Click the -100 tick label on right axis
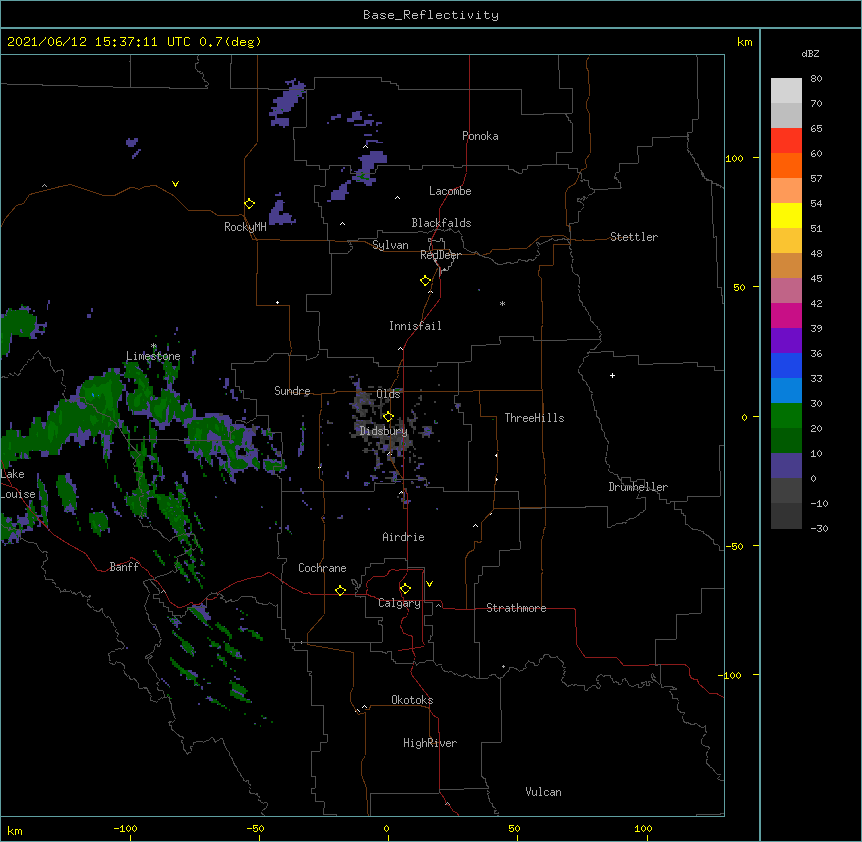 coord(730,675)
